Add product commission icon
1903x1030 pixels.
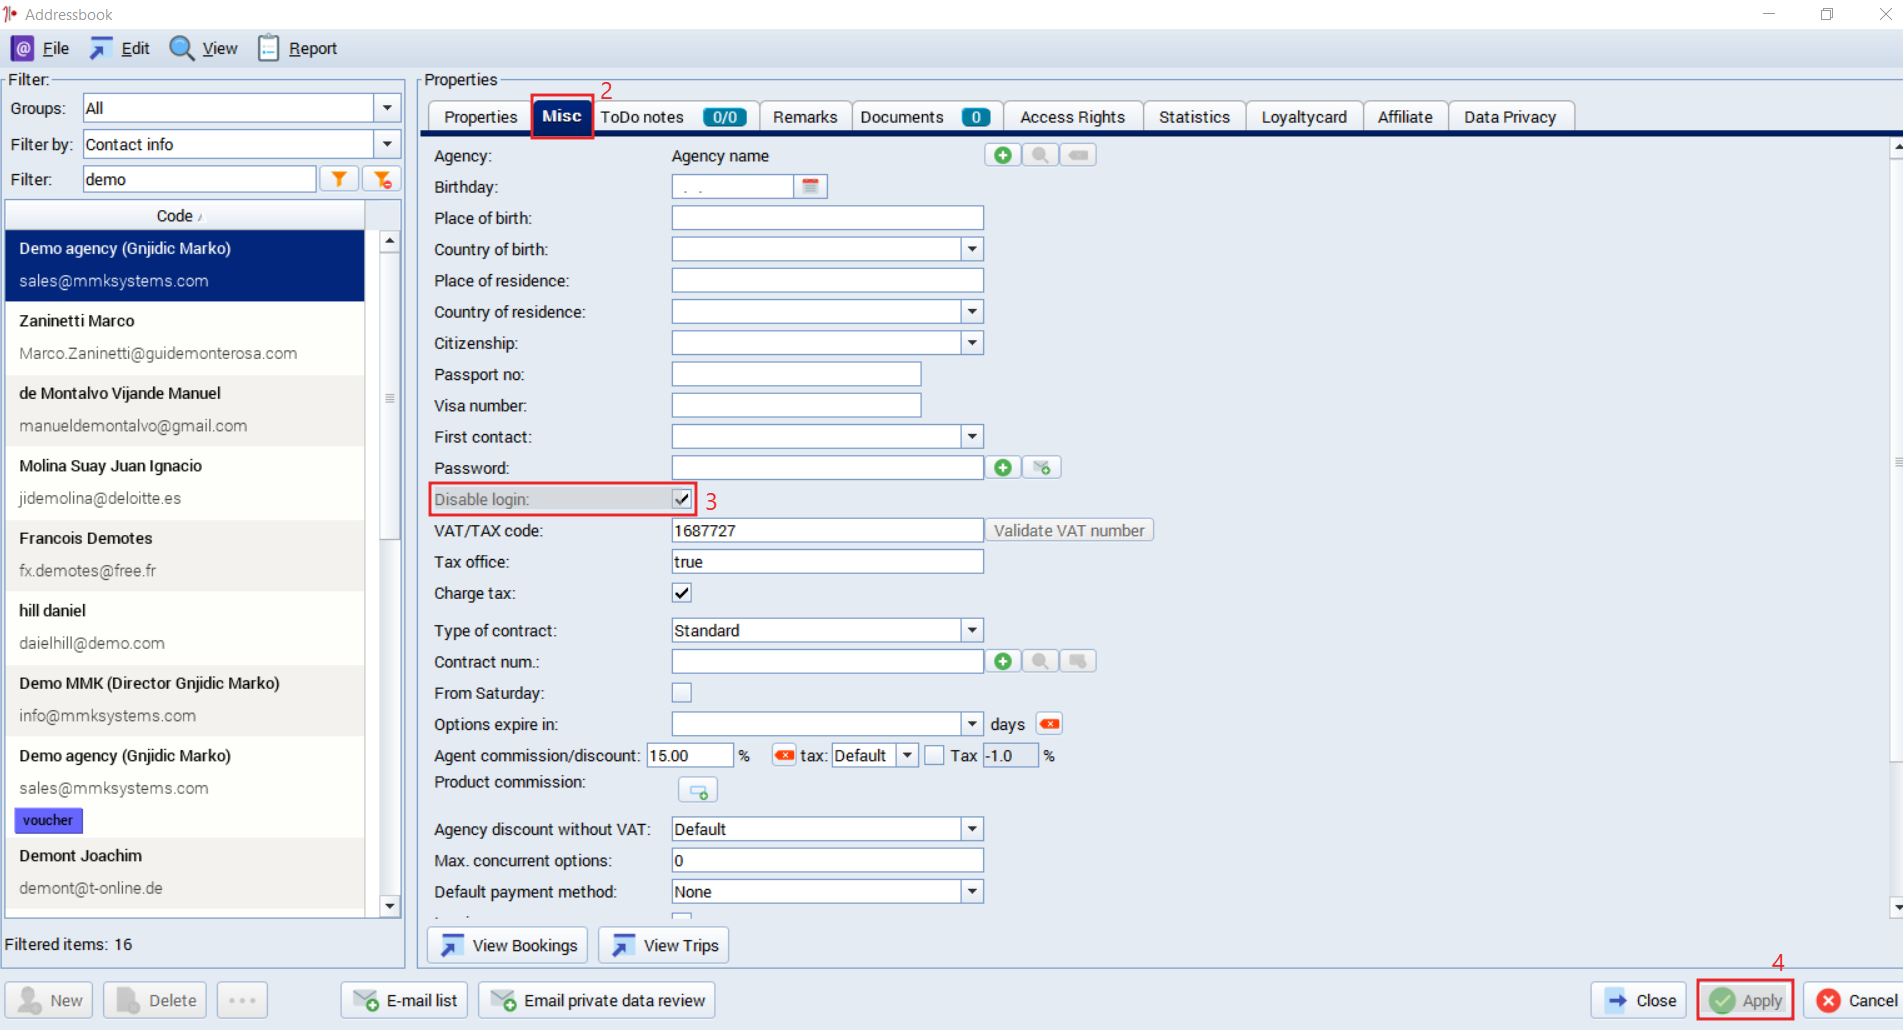click(698, 791)
